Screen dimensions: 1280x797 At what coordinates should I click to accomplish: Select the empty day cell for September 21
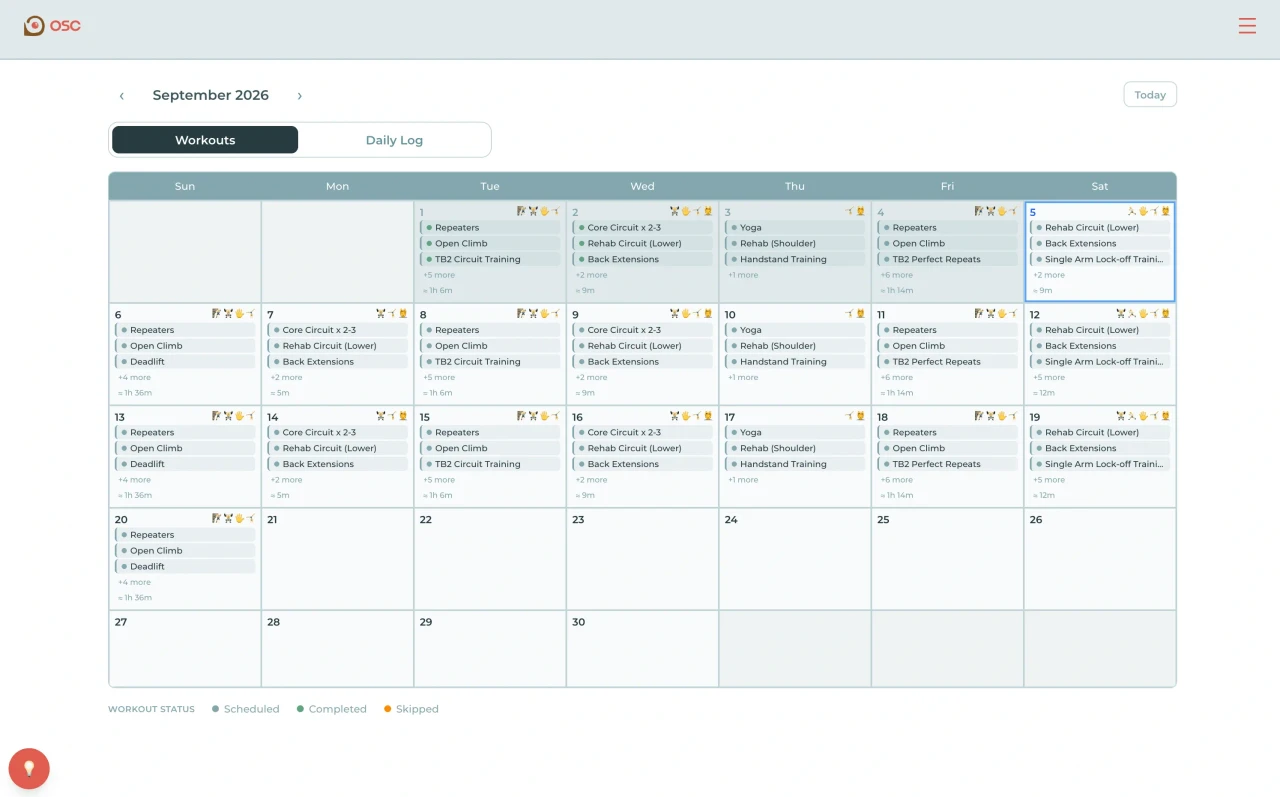(x=338, y=559)
